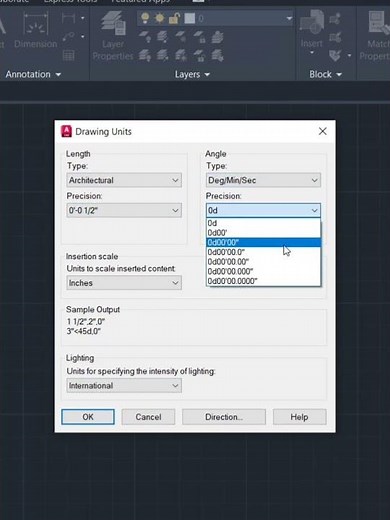
Task: Open the Dimension tool in Annotation panel
Action: [x=36, y=30]
